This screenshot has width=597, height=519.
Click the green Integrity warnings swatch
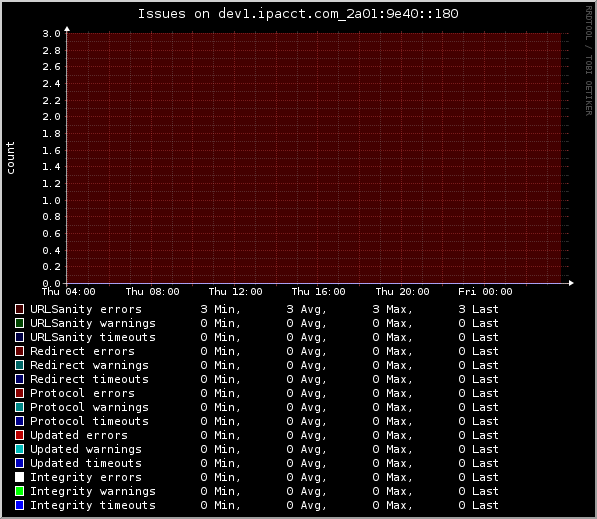19,491
